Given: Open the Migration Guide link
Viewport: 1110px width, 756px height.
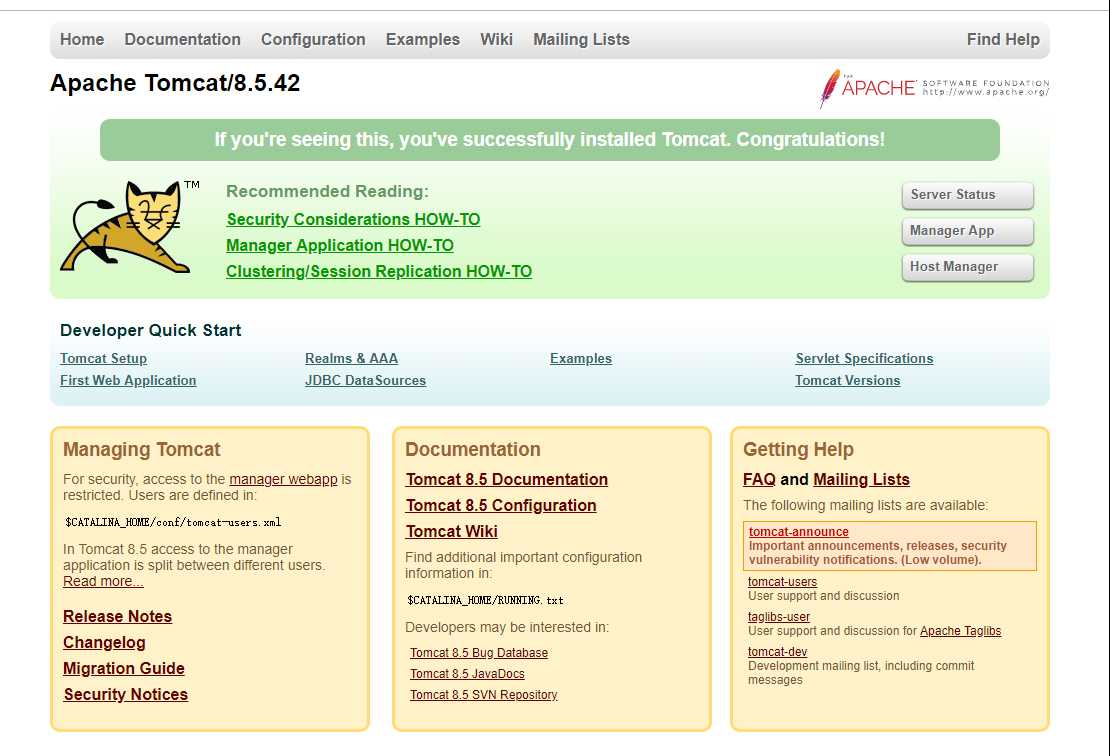Looking at the screenshot, I should (124, 669).
